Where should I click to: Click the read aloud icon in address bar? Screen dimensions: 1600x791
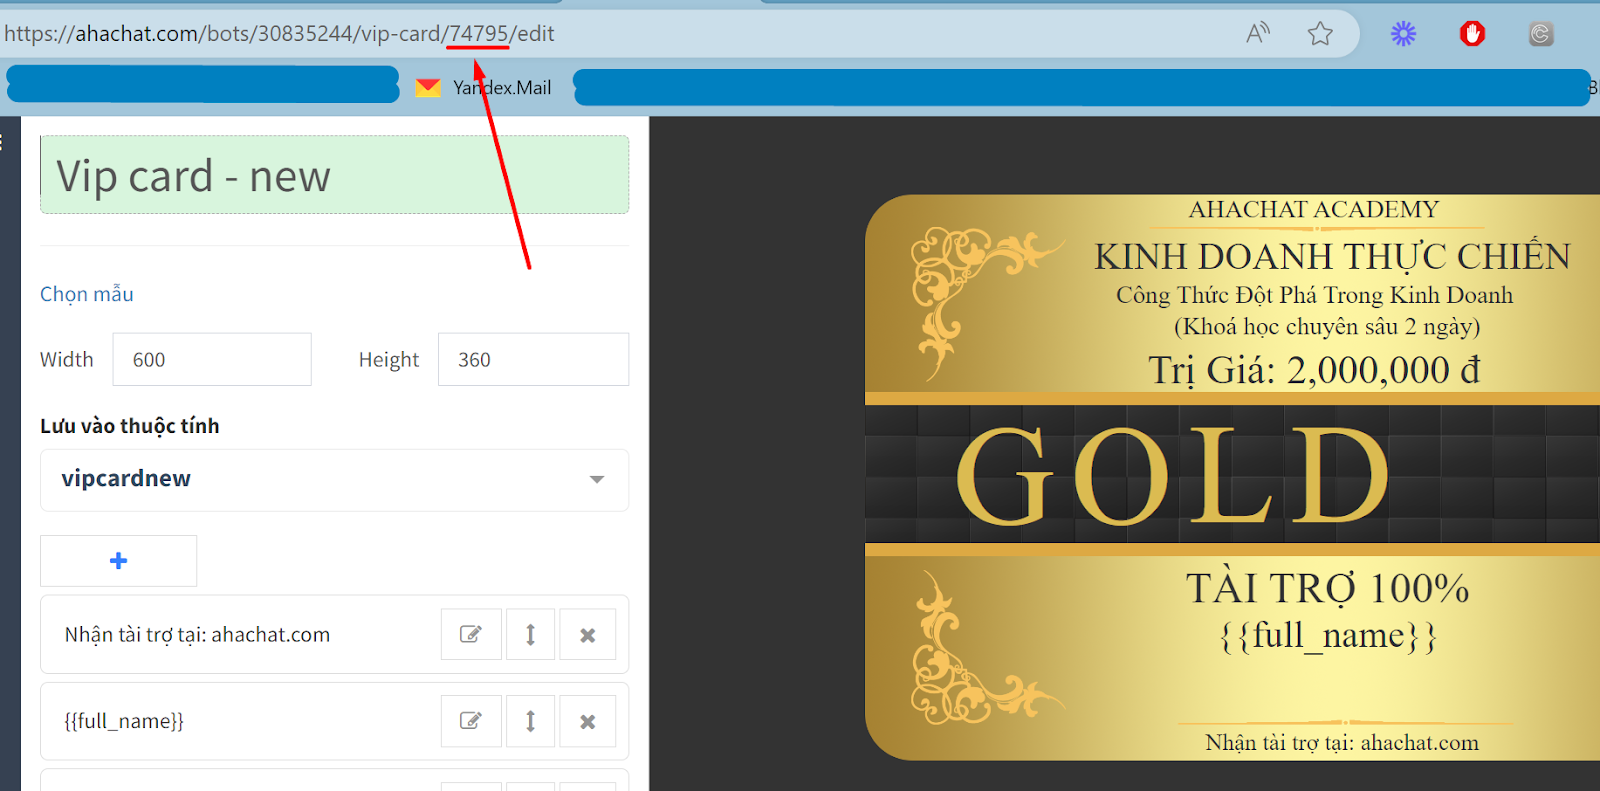pyautogui.click(x=1258, y=33)
